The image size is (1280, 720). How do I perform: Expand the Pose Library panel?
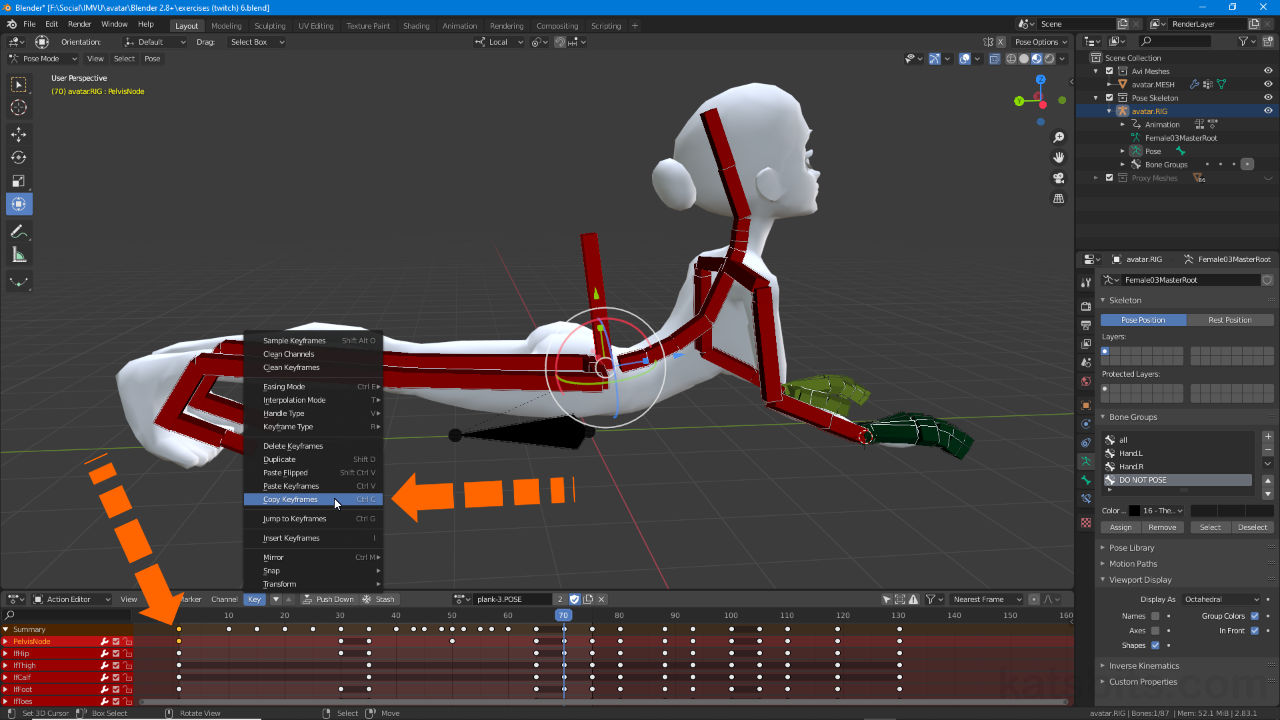coord(1131,548)
